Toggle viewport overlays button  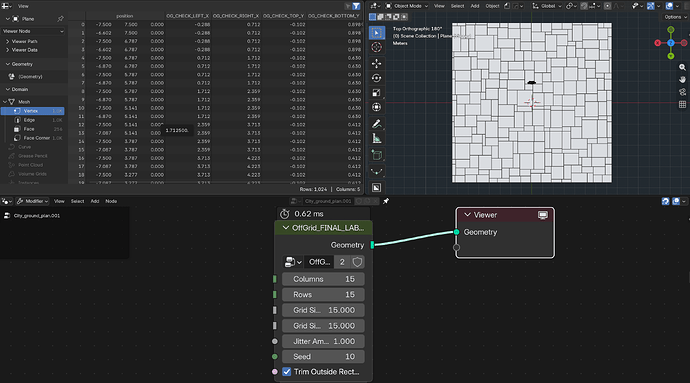point(669,6)
